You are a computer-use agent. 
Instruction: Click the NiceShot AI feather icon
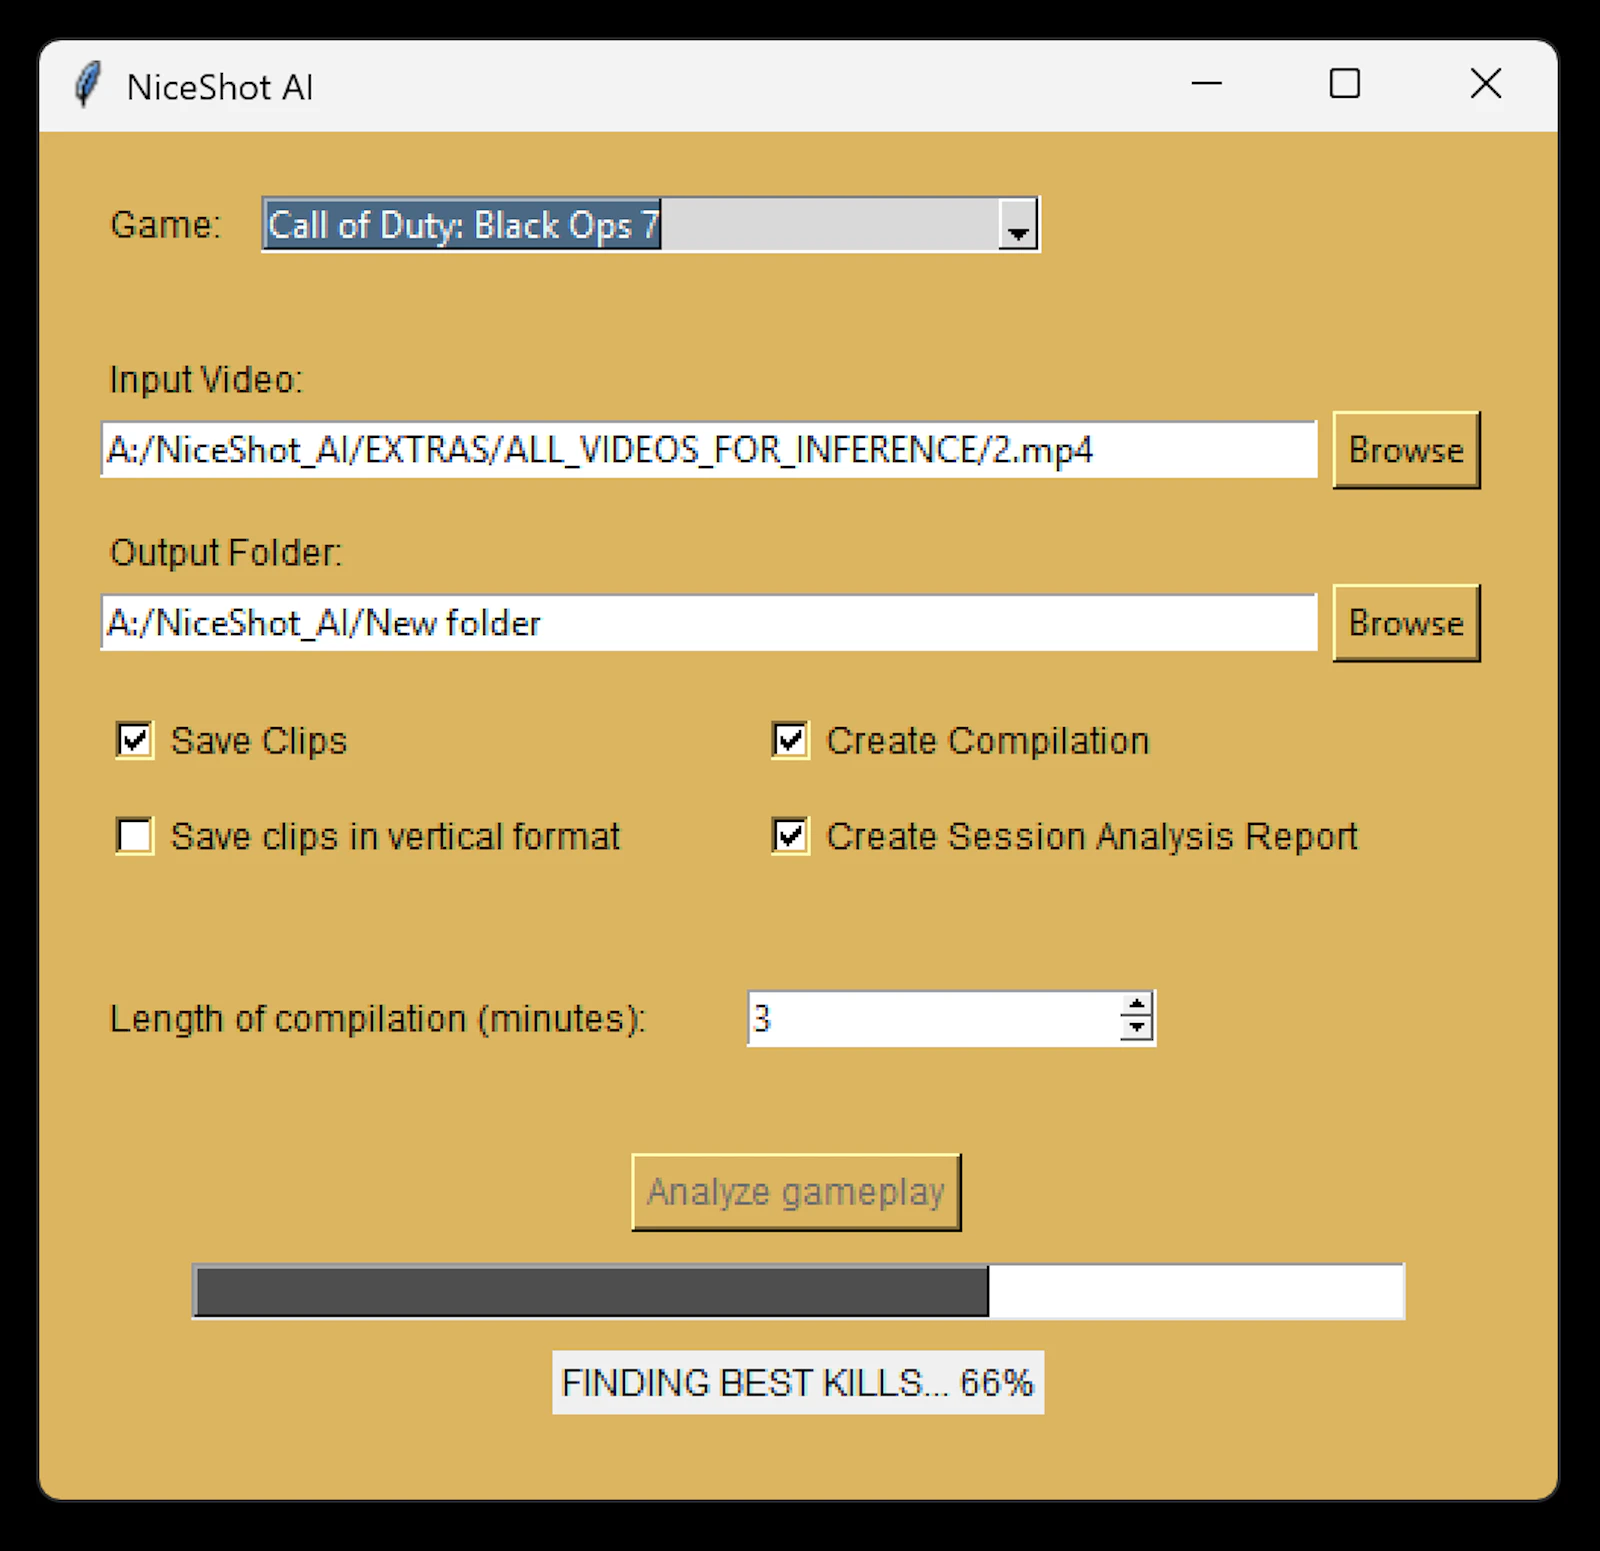[x=88, y=86]
